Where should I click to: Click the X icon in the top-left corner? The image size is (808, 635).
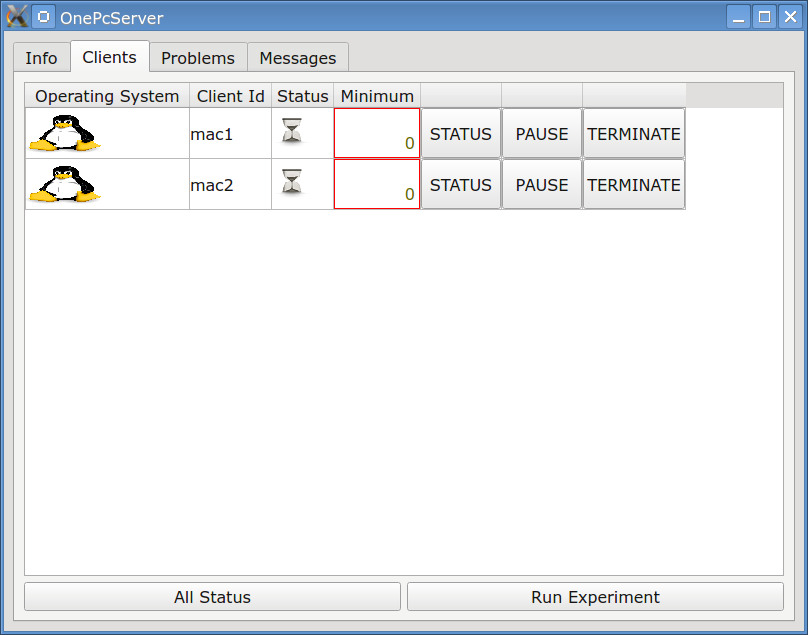[15, 16]
